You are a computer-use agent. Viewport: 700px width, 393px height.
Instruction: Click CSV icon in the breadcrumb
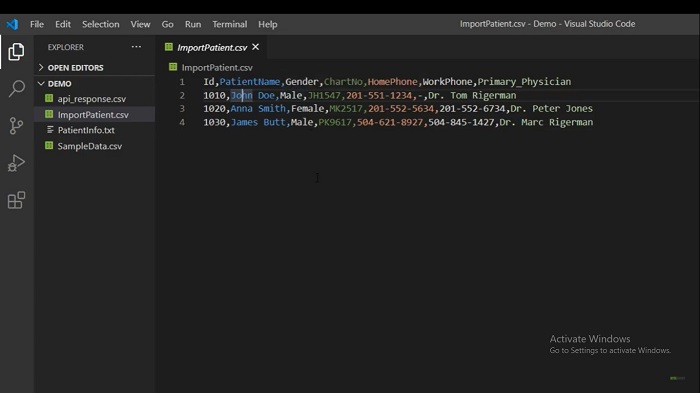[173, 67]
